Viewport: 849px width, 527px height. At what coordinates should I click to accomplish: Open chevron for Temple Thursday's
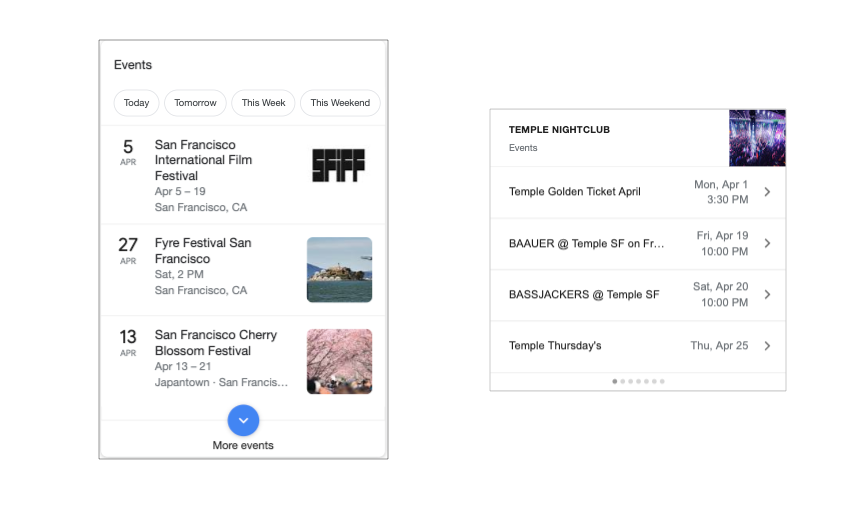pos(767,346)
